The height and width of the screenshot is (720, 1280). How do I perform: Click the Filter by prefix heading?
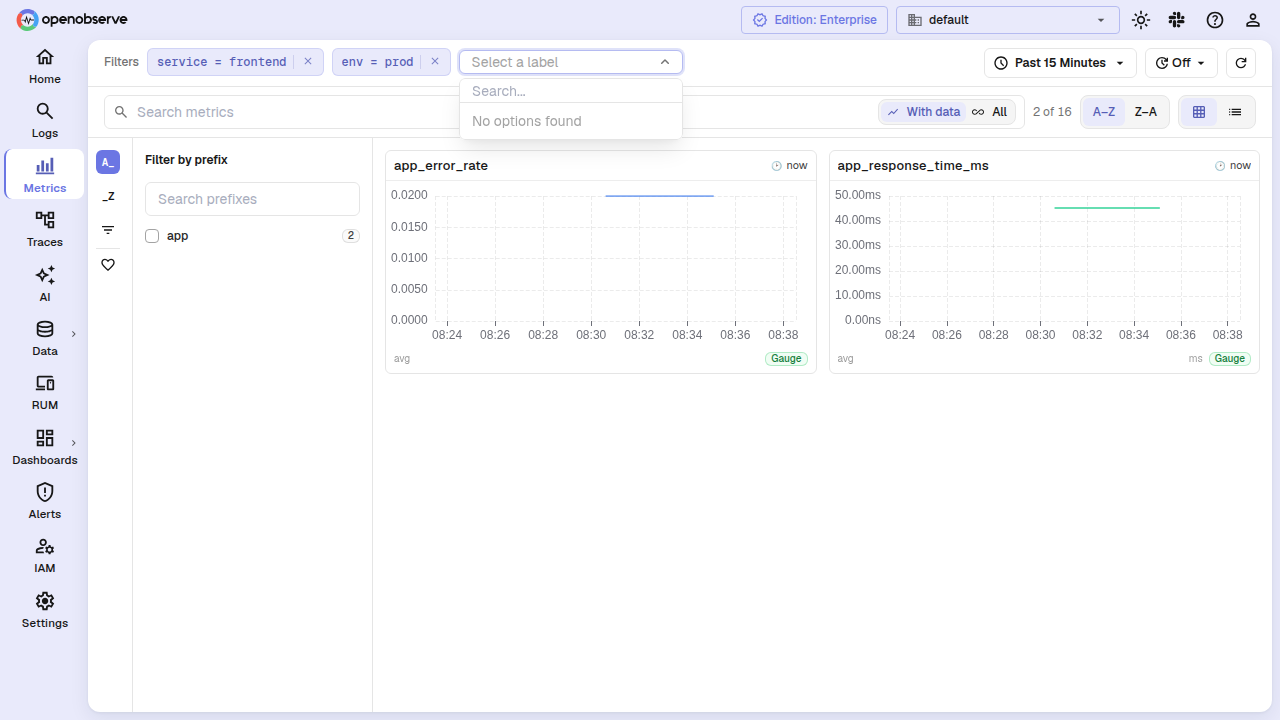[186, 160]
